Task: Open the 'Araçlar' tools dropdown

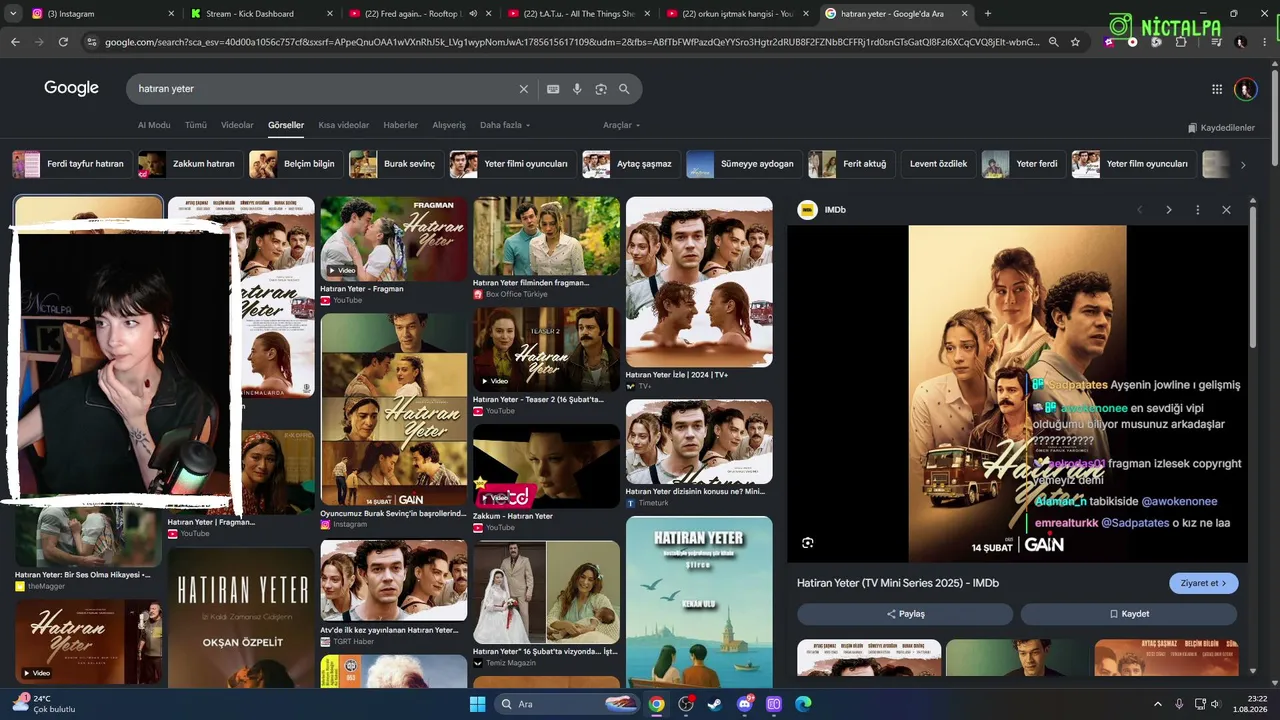Action: pyautogui.click(x=621, y=125)
